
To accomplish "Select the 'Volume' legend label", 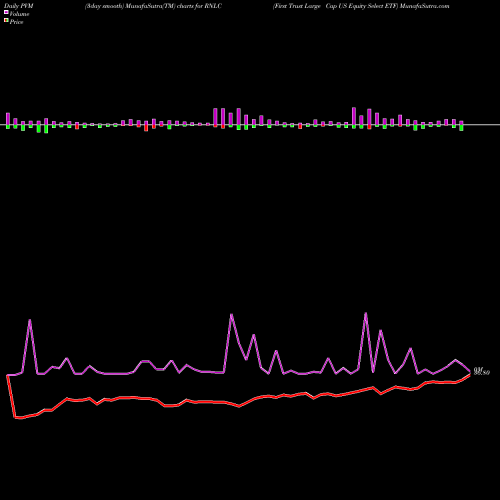I will point(19,14).
